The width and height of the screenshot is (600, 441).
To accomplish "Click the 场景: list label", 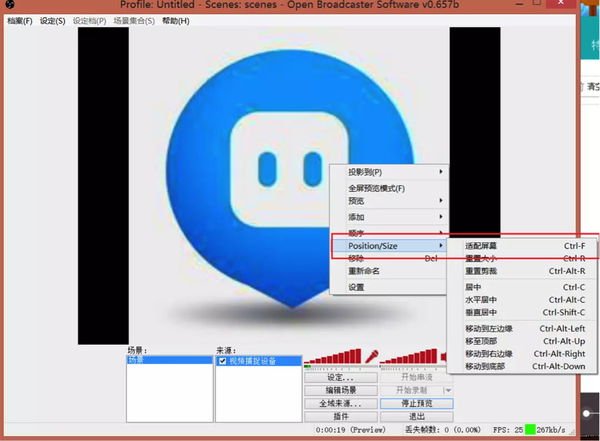I will pos(137,350).
